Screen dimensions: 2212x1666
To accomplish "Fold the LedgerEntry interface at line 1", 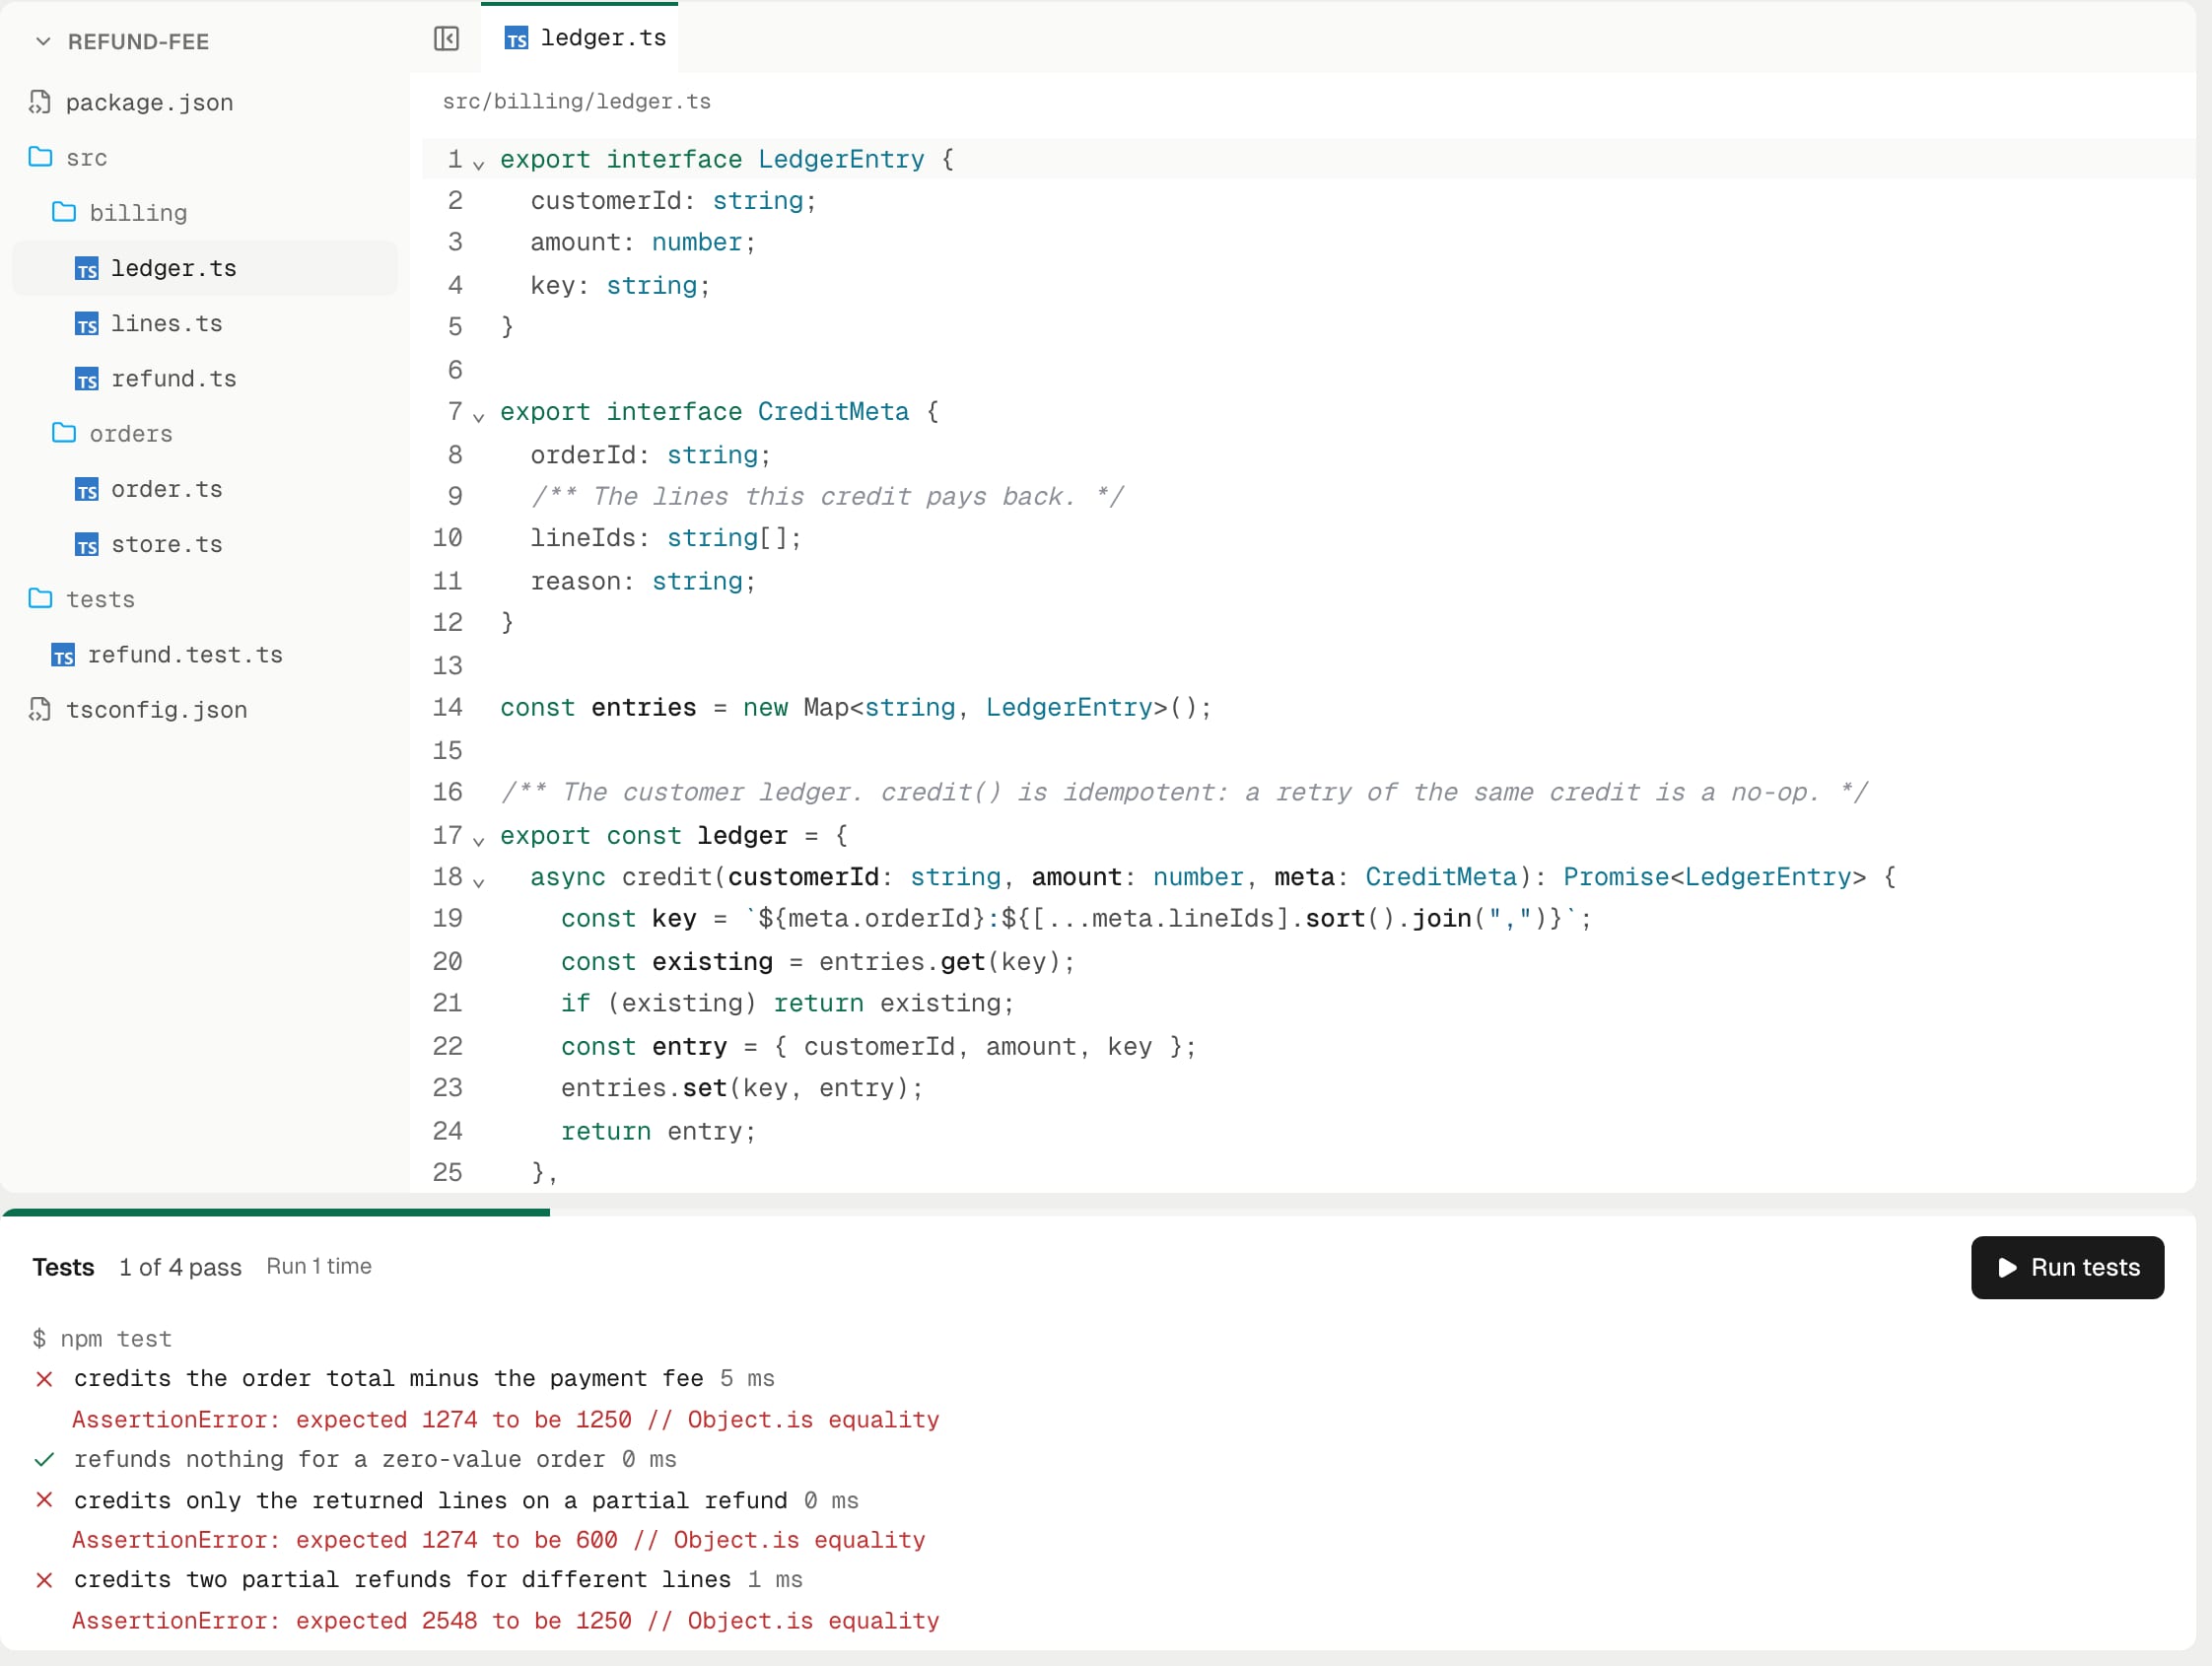I will 479,163.
